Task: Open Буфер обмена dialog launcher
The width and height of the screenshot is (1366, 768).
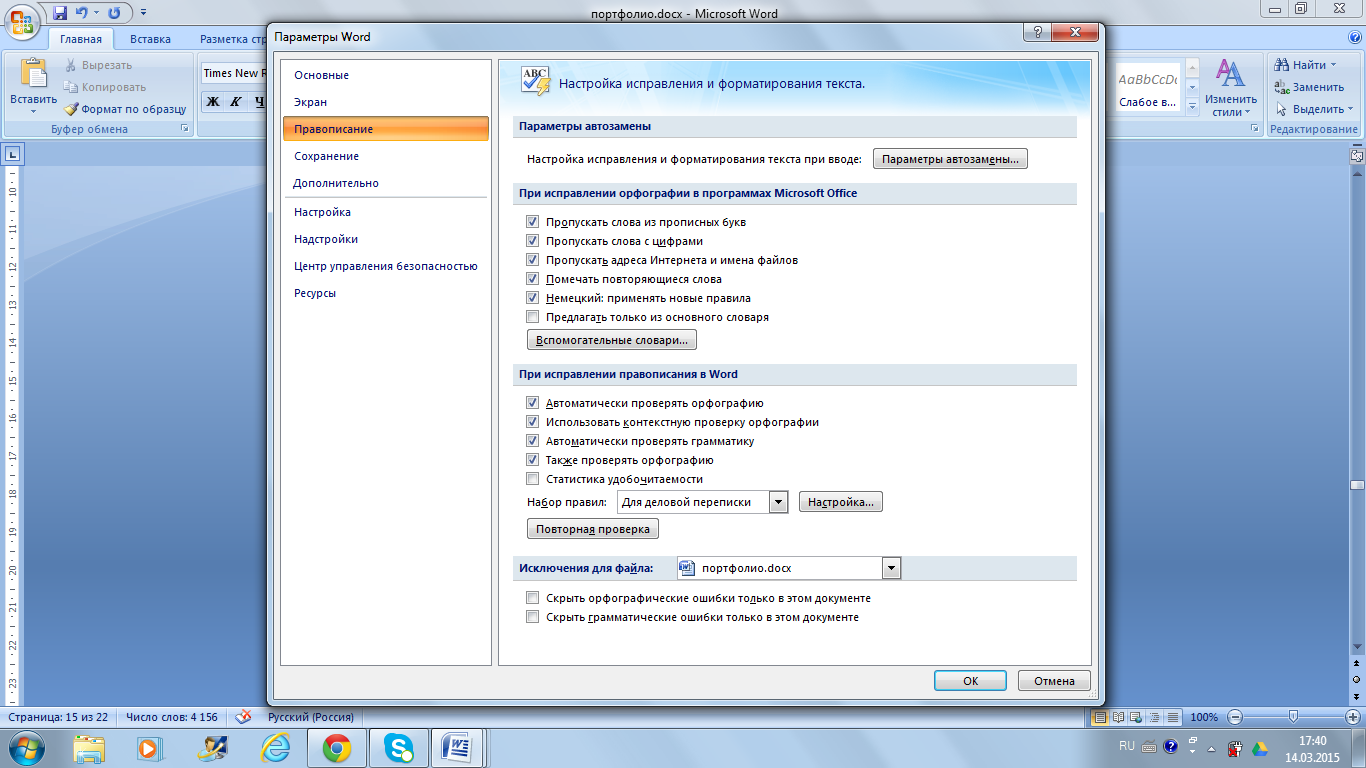Action: 184,129
